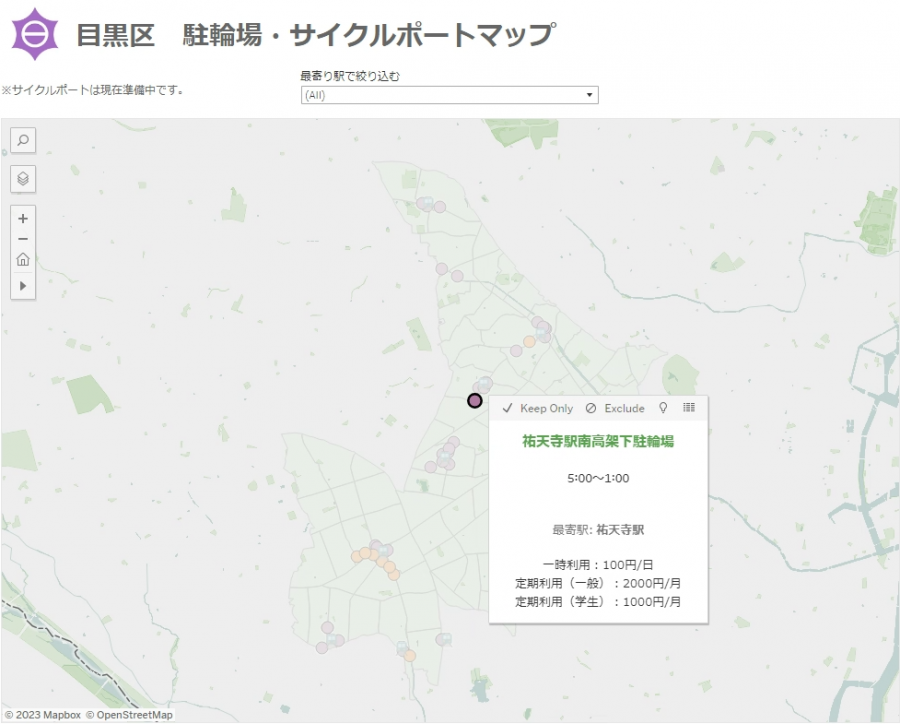Reset map to home view
The height and width of the screenshot is (724, 900).
pyautogui.click(x=23, y=260)
